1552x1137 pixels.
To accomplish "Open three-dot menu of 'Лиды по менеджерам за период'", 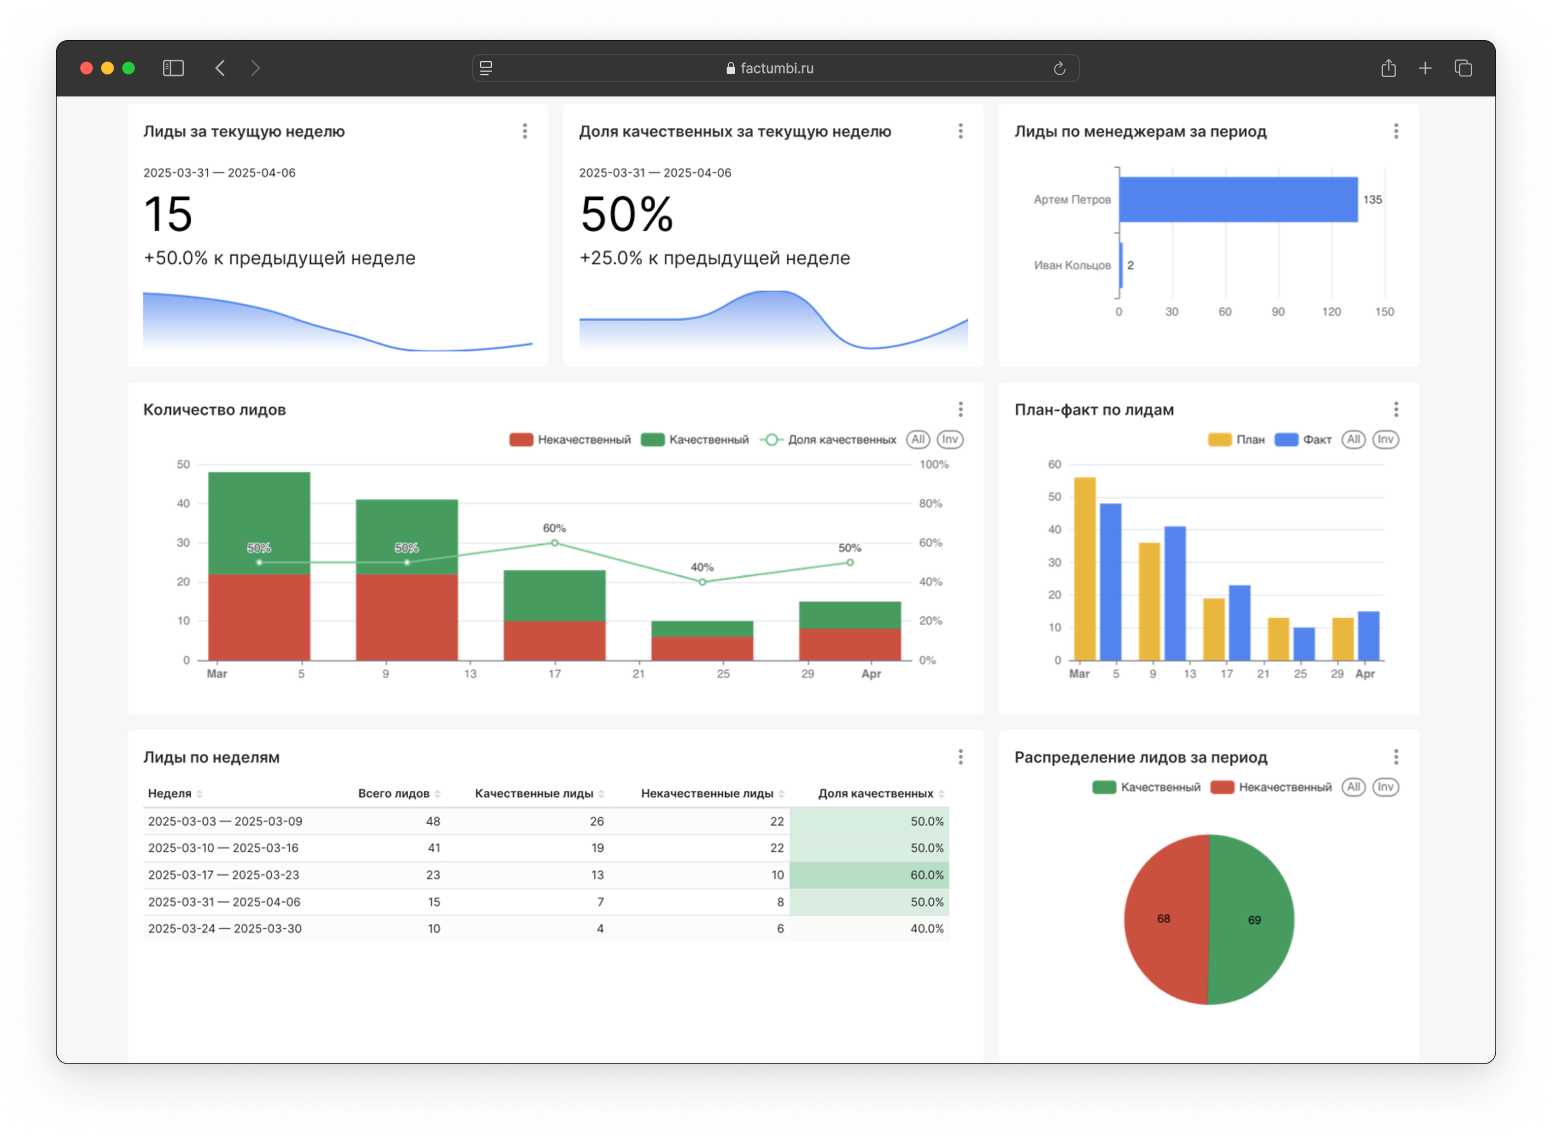I will [x=1396, y=131].
